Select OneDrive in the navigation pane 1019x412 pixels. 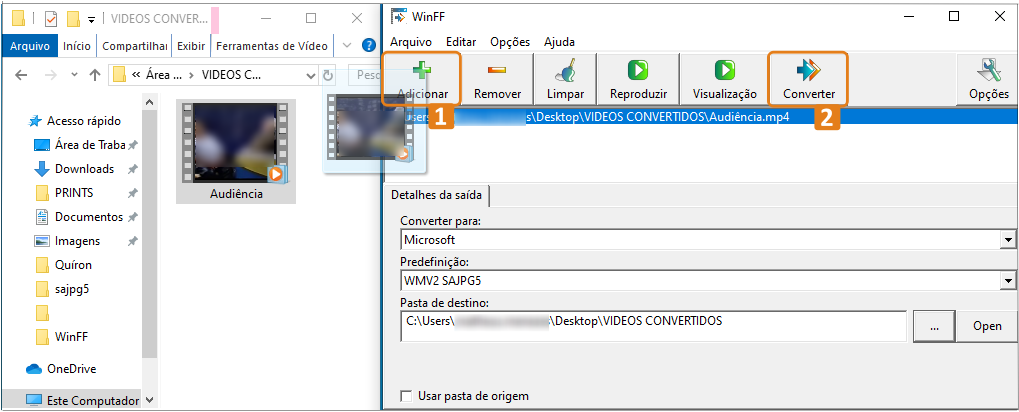(x=71, y=369)
